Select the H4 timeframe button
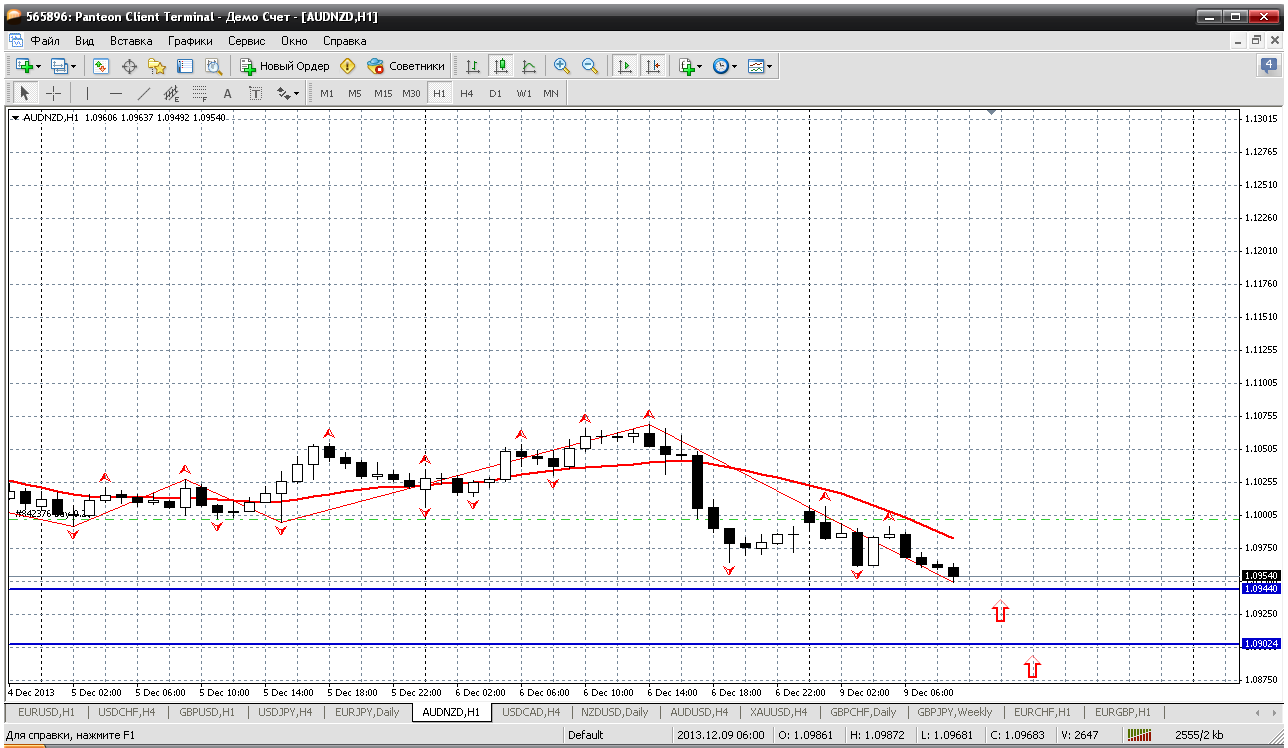The image size is (1288, 748). pos(467,93)
